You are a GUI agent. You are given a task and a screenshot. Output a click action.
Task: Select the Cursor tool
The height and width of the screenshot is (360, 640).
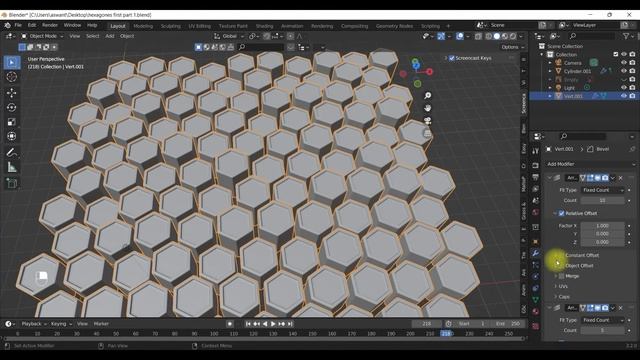coord(11,77)
